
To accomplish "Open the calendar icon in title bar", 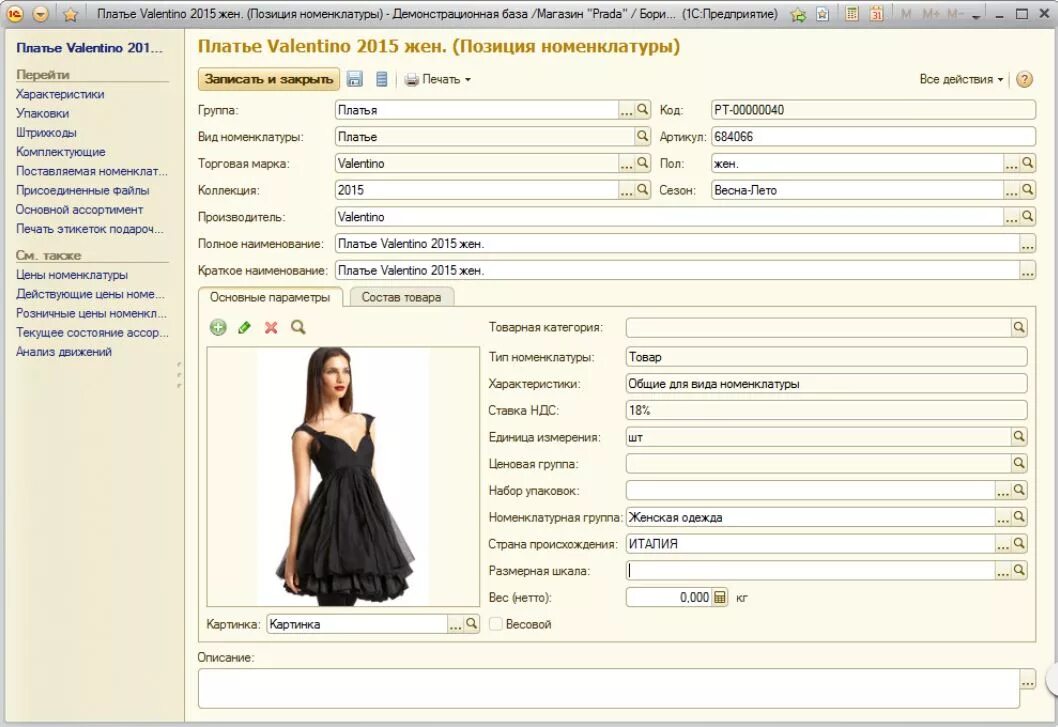I will [x=876, y=14].
